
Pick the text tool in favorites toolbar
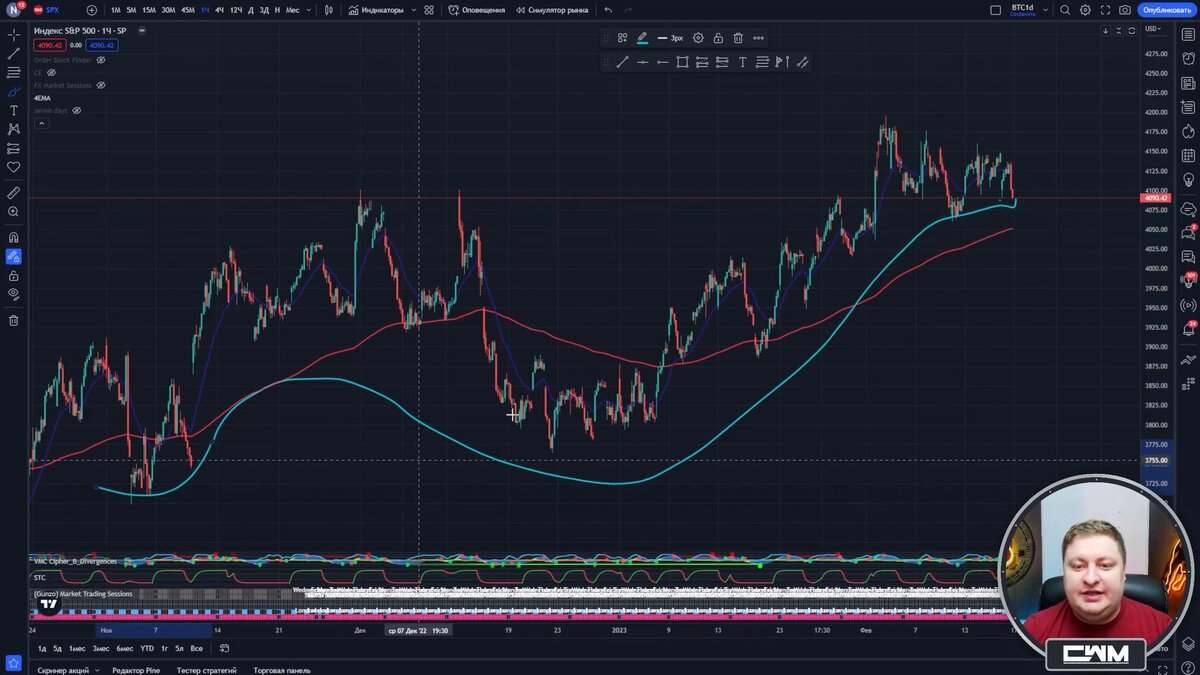coord(742,62)
